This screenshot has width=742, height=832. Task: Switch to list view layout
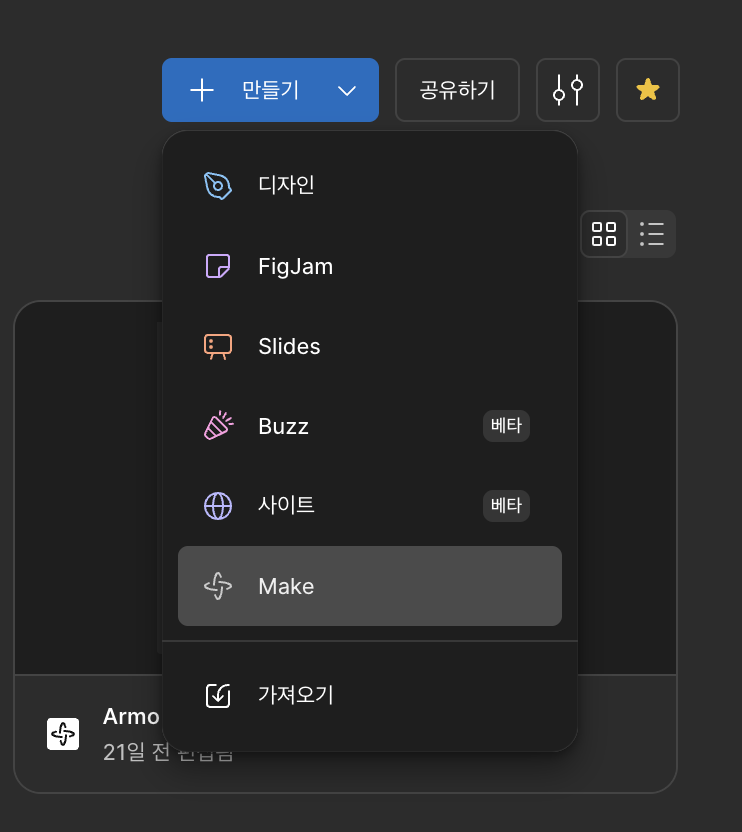[652, 234]
